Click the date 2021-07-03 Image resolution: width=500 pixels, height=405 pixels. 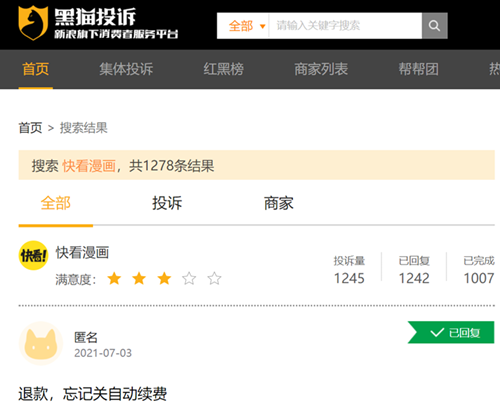coord(103,353)
